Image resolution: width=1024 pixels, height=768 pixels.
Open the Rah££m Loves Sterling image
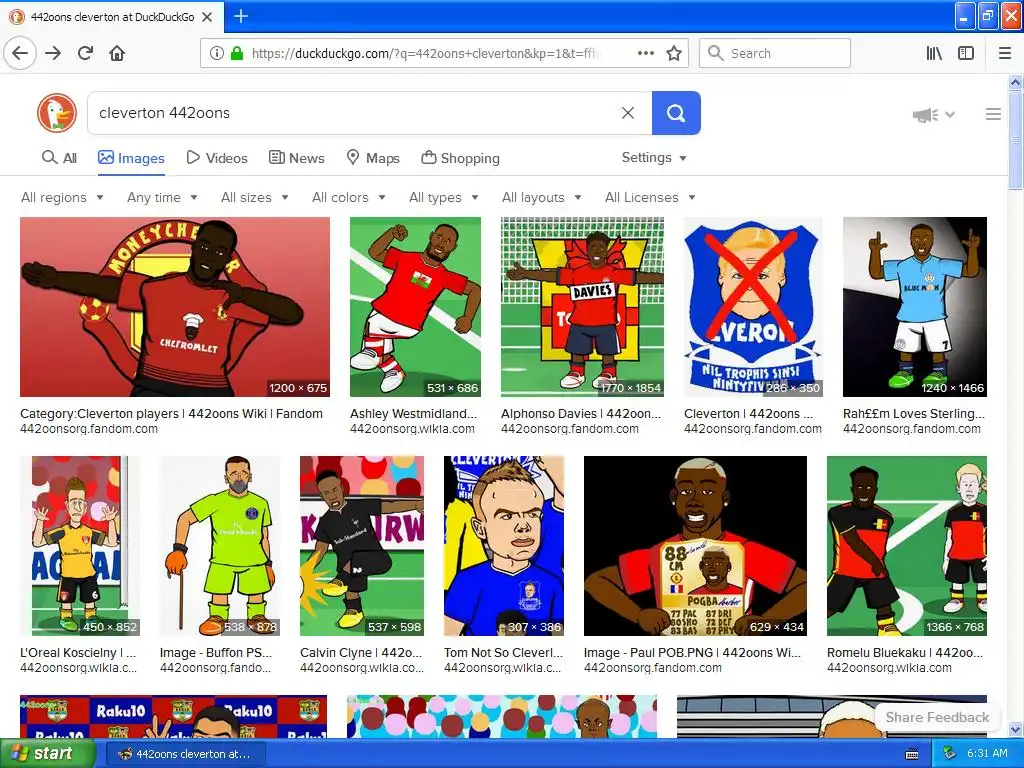(914, 307)
